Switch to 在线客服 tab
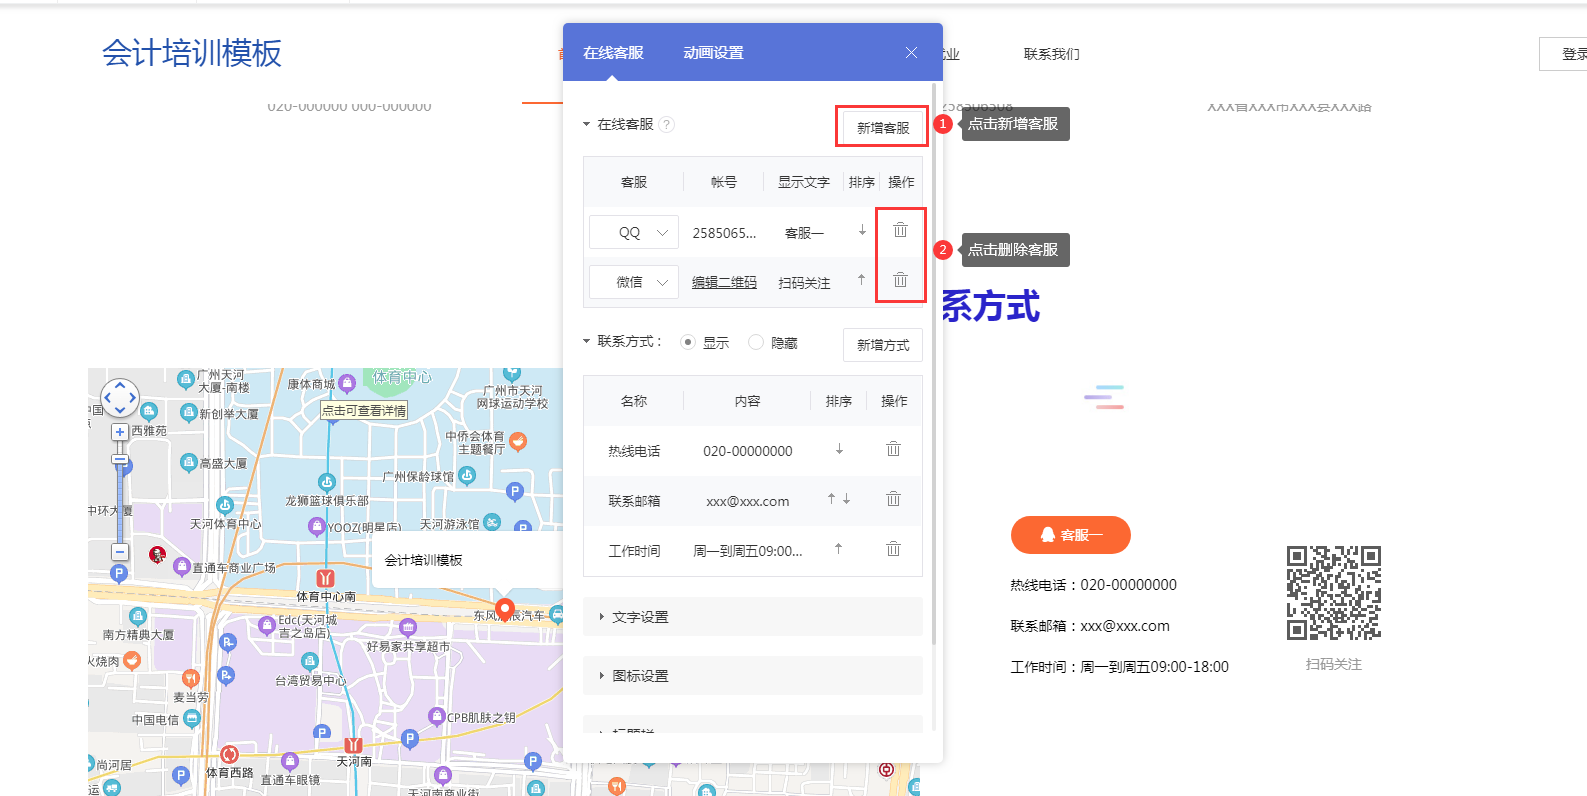Viewport: 1587px width, 796px height. 613,52
